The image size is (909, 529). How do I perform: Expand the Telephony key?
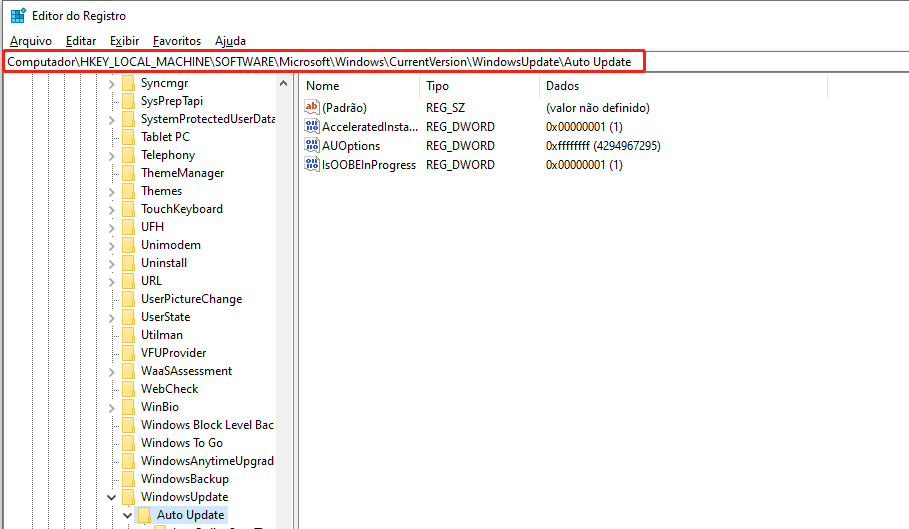[x=111, y=156]
